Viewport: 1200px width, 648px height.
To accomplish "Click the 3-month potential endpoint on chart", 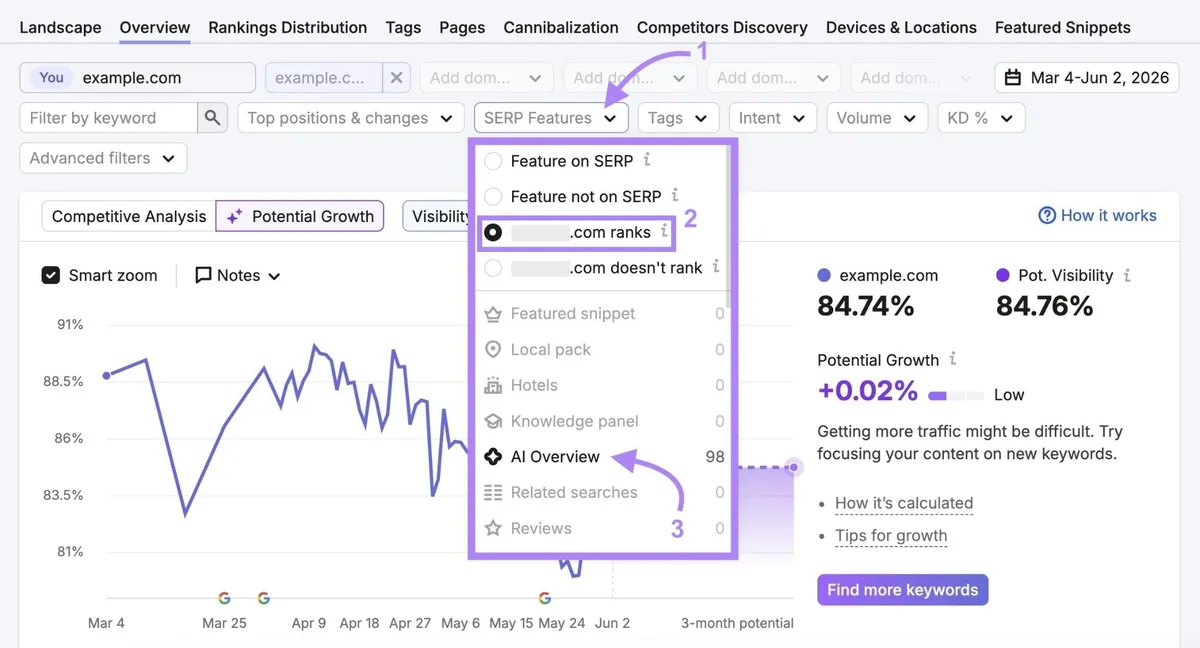I will click(794, 467).
